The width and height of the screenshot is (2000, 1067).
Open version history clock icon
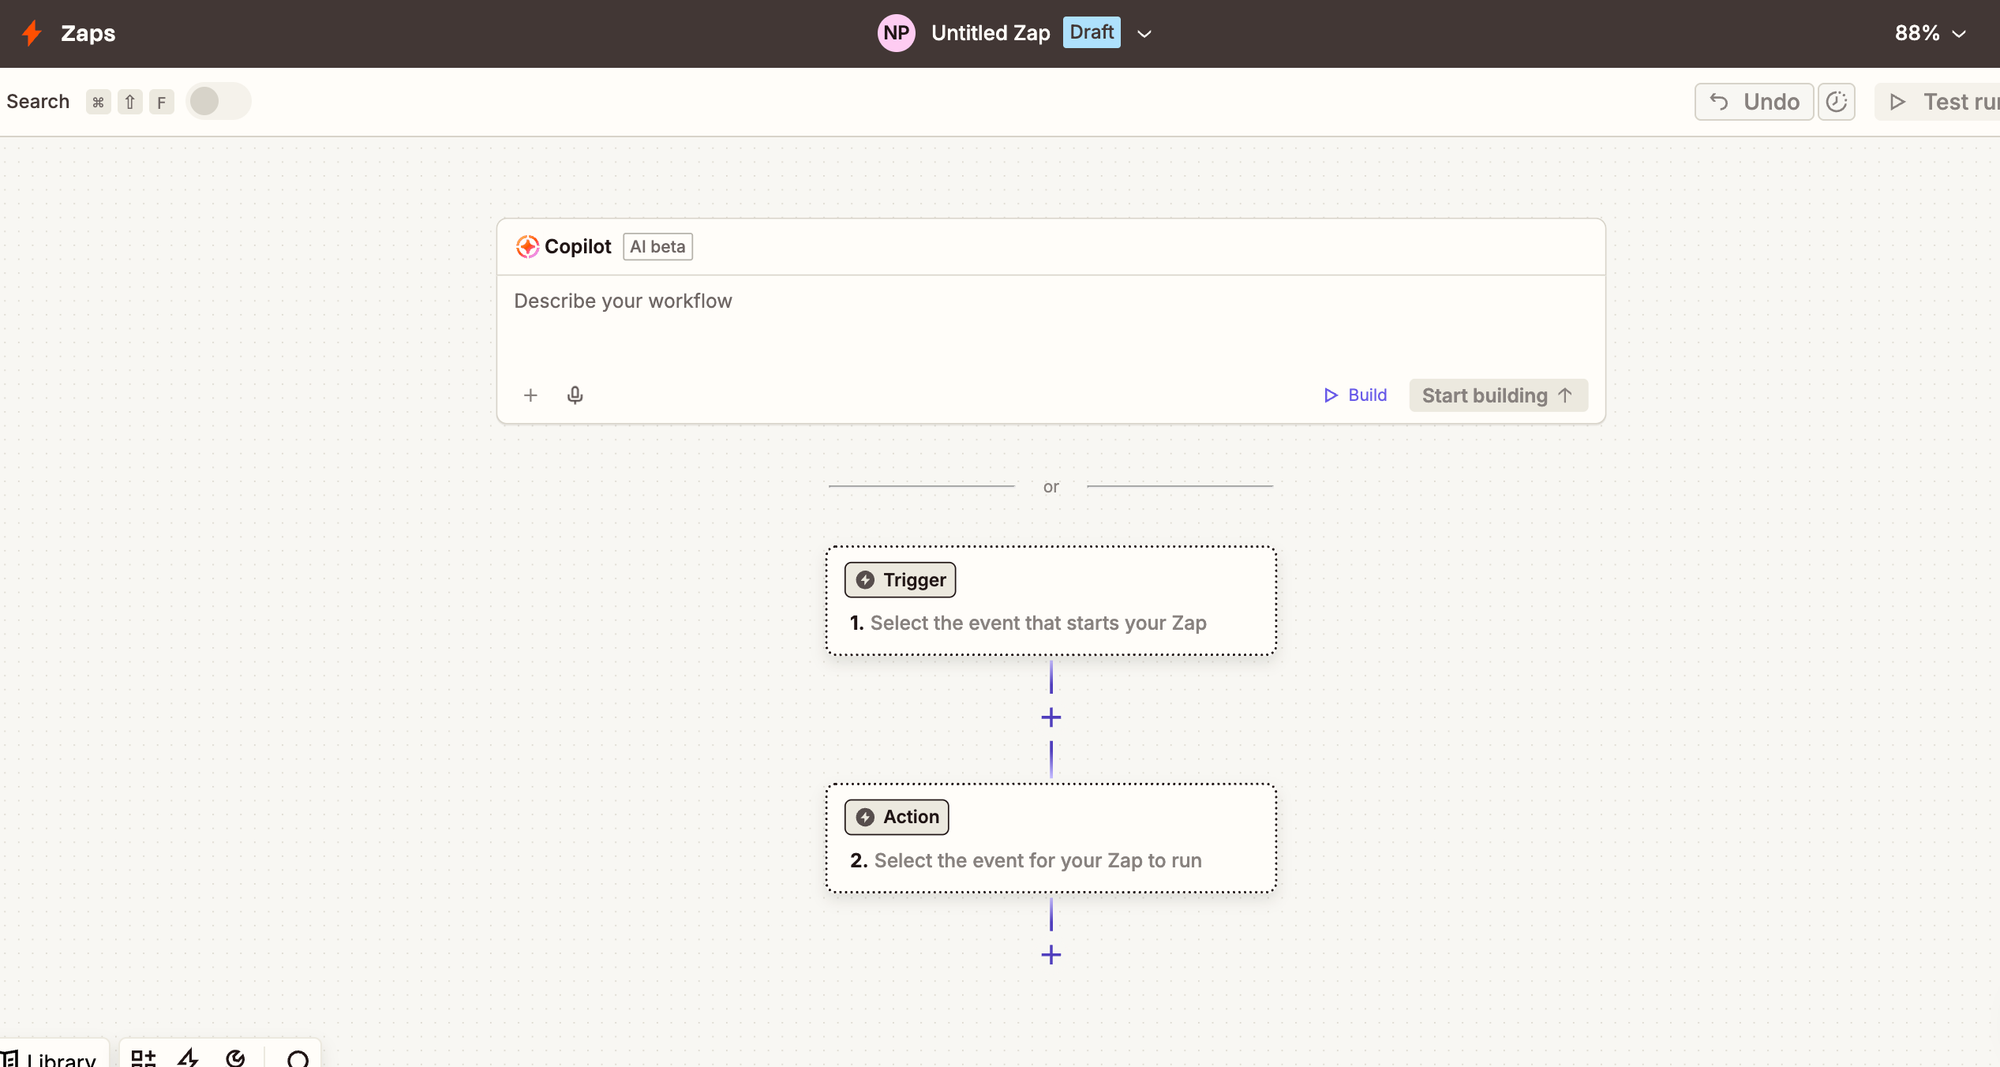[x=1836, y=102]
